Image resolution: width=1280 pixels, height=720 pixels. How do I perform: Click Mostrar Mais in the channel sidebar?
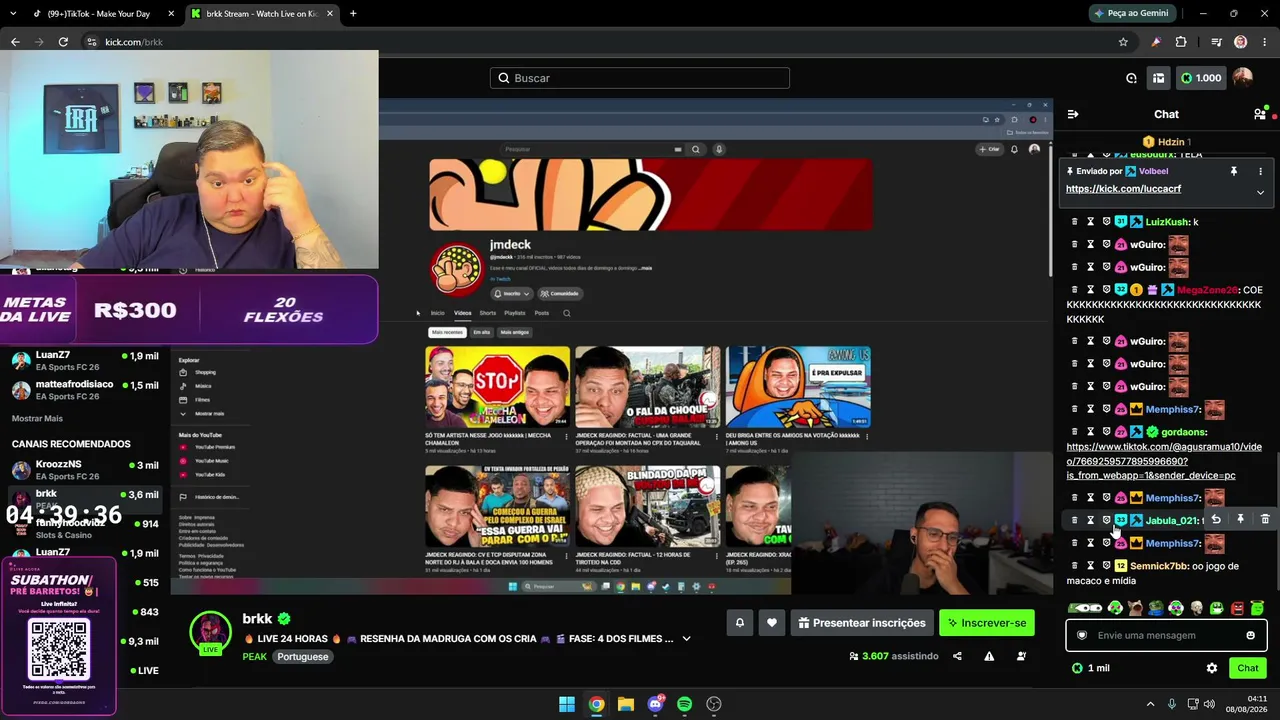[x=37, y=418]
